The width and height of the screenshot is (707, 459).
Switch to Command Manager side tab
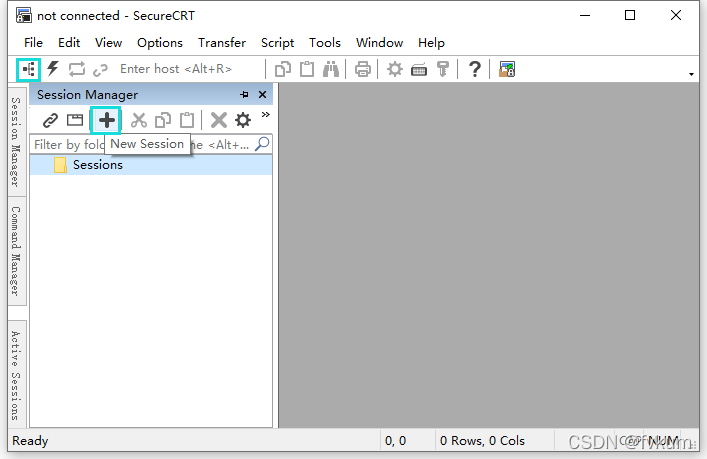pyautogui.click(x=16, y=251)
